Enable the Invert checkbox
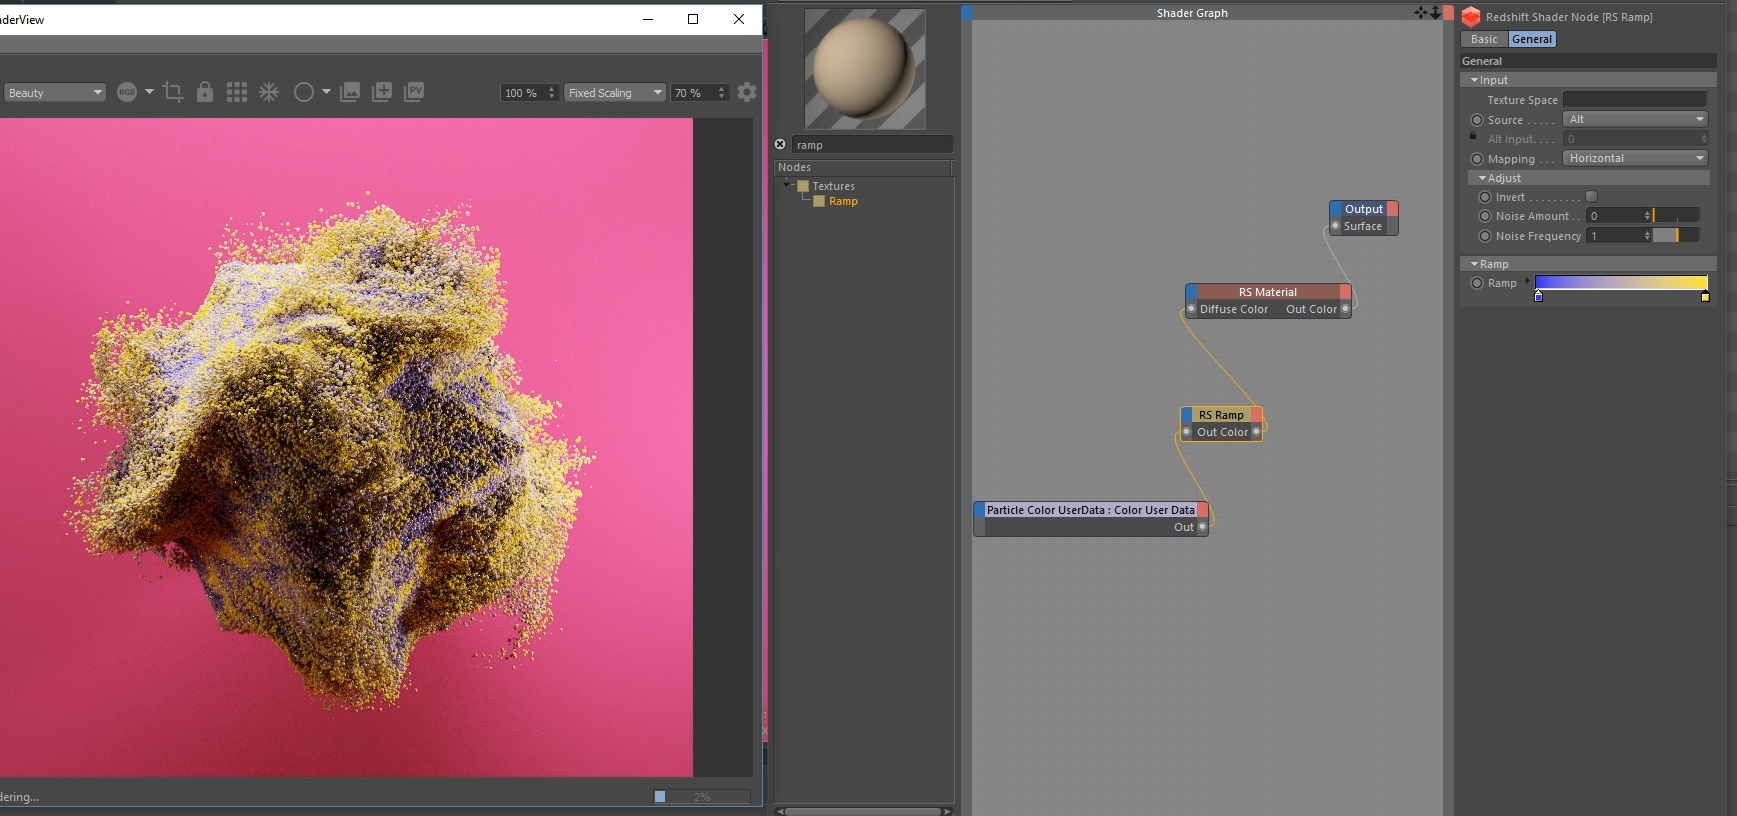This screenshot has width=1737, height=816. click(x=1592, y=197)
